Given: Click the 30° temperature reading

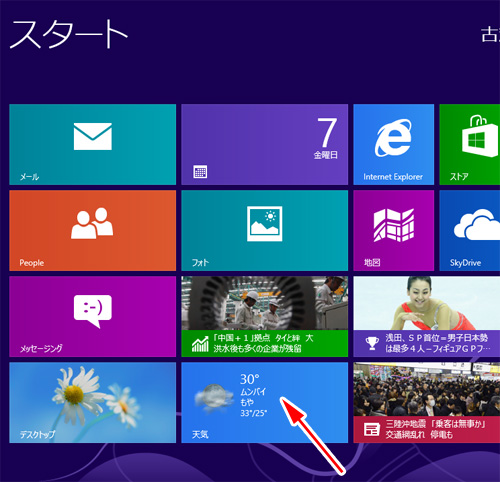Looking at the screenshot, I should point(249,379).
